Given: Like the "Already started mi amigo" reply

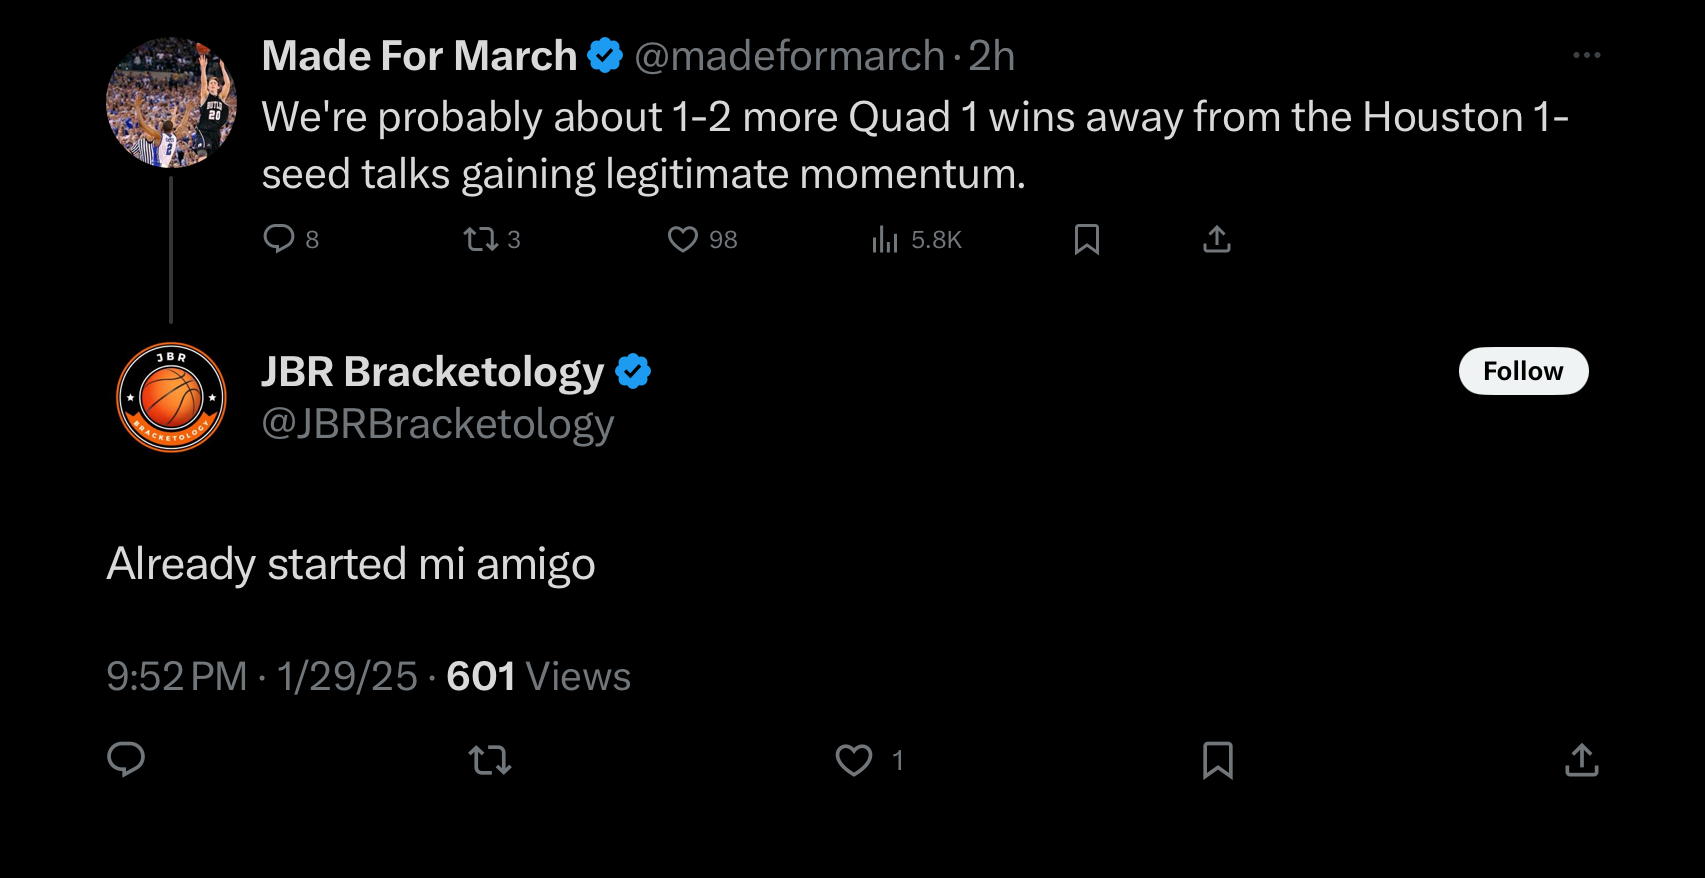Looking at the screenshot, I should 854,760.
